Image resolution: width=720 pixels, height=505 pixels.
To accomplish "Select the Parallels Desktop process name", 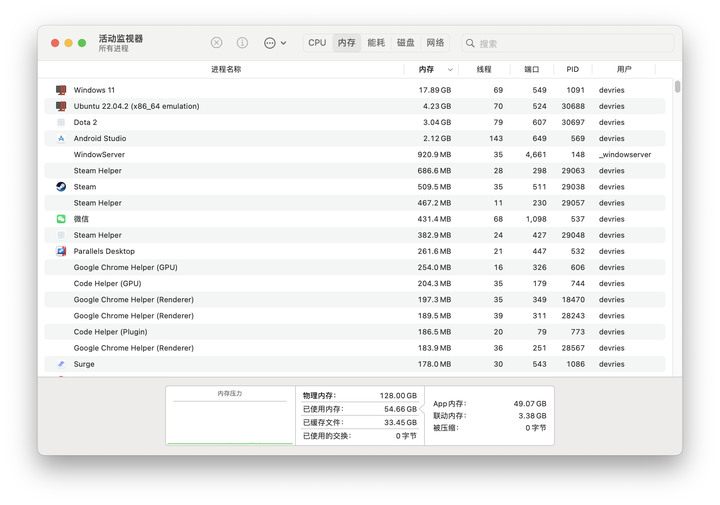I will pos(104,251).
